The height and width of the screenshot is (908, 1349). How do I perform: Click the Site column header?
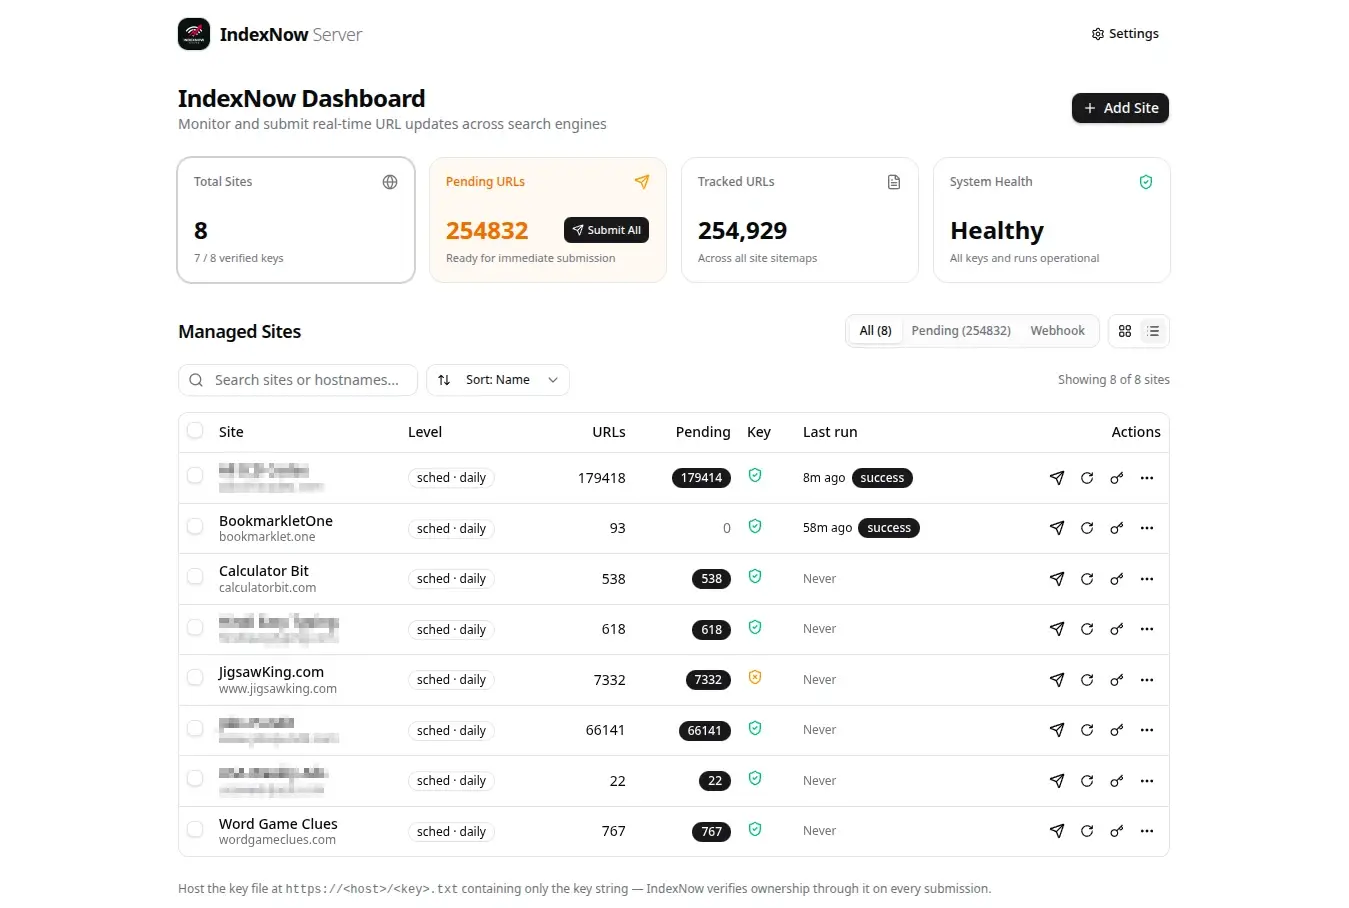click(x=231, y=432)
